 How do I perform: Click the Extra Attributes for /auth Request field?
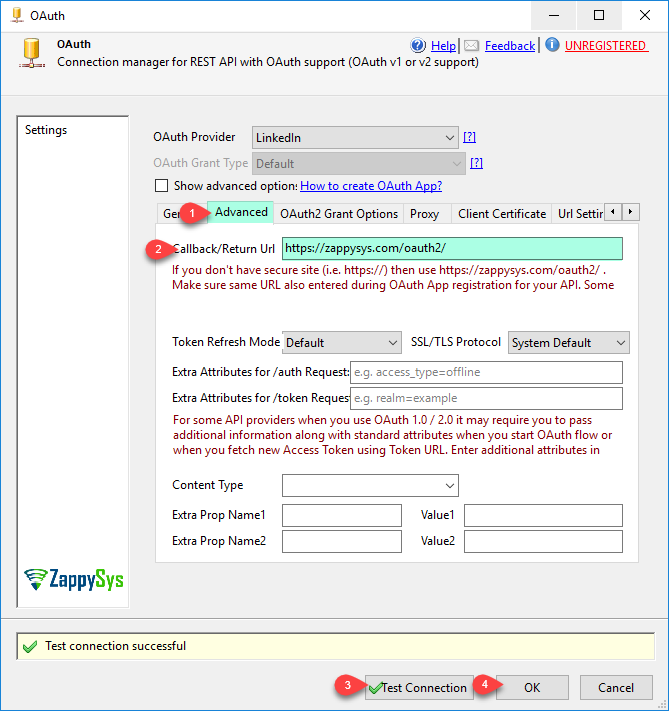[486, 372]
